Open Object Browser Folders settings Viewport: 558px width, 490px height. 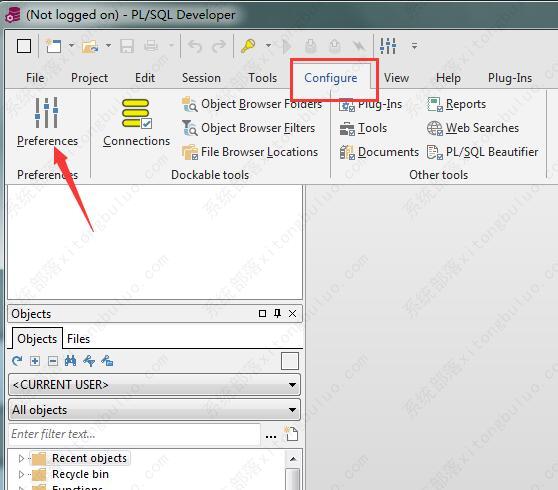pyautogui.click(x=252, y=104)
